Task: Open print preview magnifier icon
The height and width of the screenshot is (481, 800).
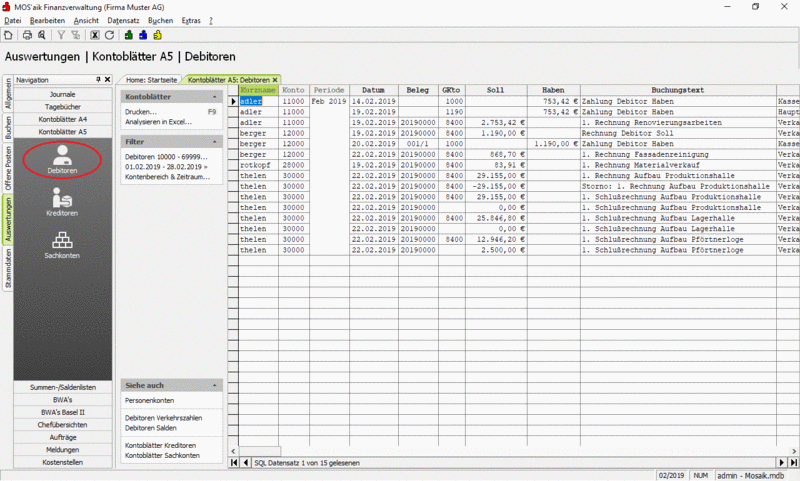Action: [x=42, y=35]
